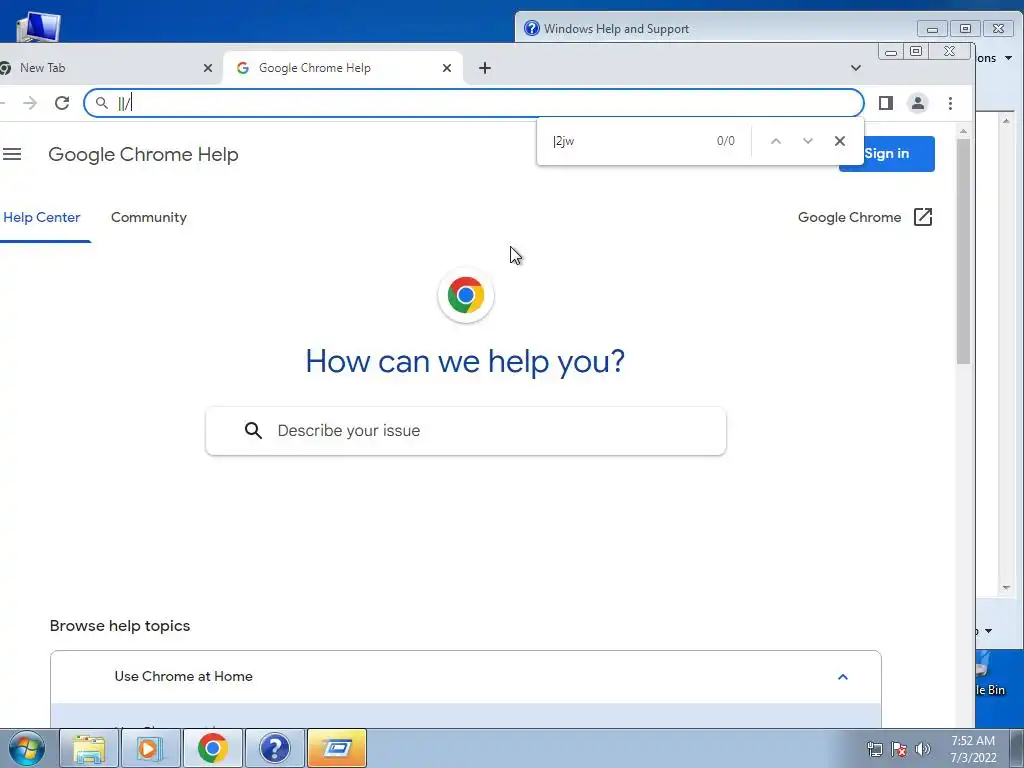Open Windows Explorer from the taskbar
Viewport: 1024px width, 768px height.
pyautogui.click(x=89, y=748)
